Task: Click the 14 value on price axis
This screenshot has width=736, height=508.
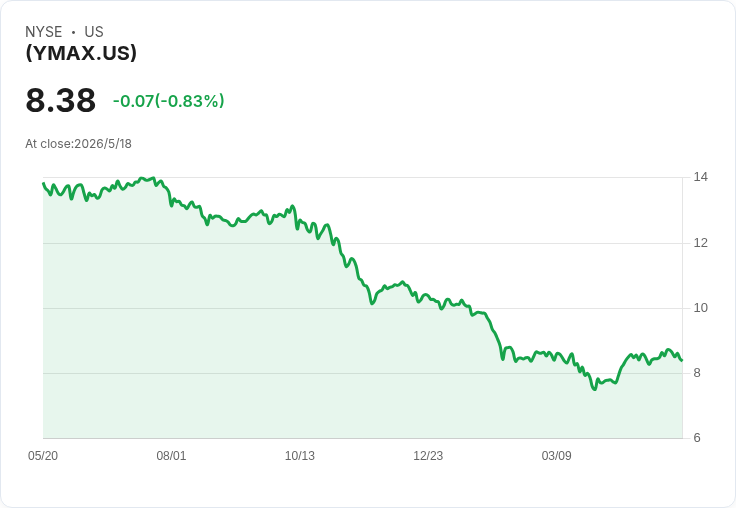Action: coord(700,177)
